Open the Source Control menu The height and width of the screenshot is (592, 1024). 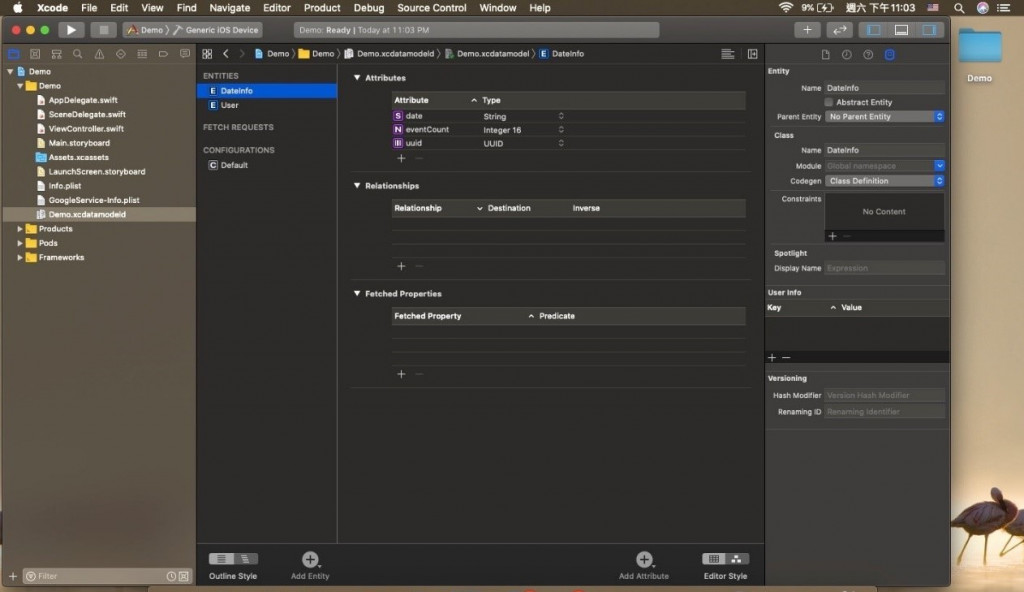pyautogui.click(x=432, y=8)
